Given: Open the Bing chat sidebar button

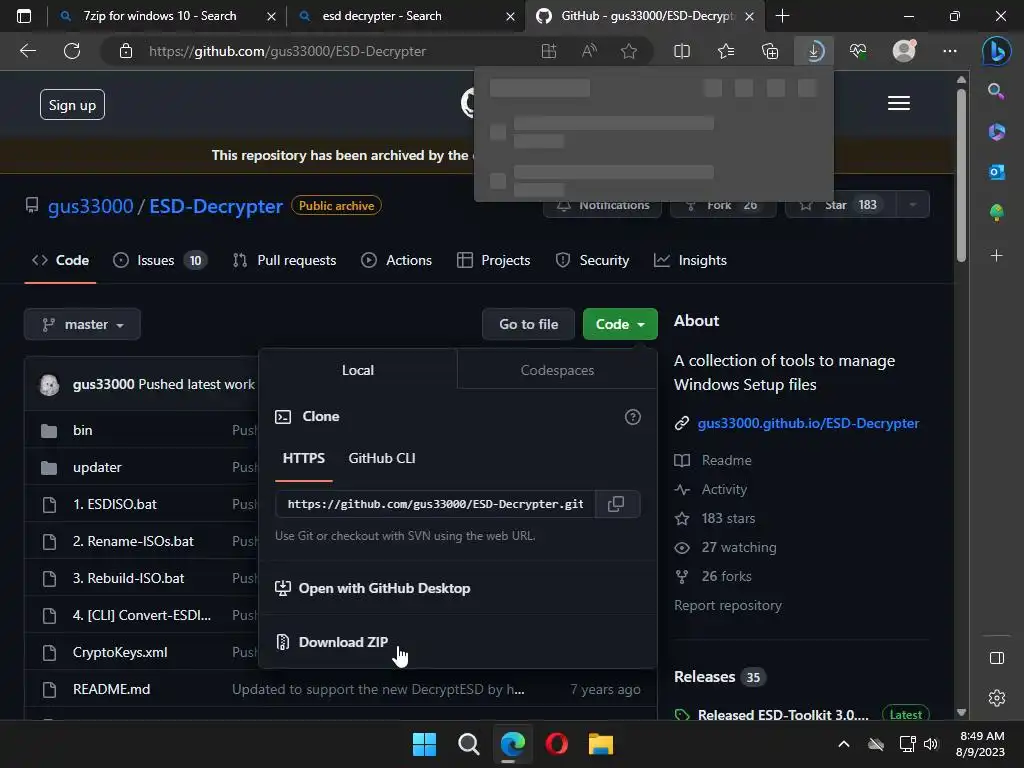Looking at the screenshot, I should click(x=997, y=51).
